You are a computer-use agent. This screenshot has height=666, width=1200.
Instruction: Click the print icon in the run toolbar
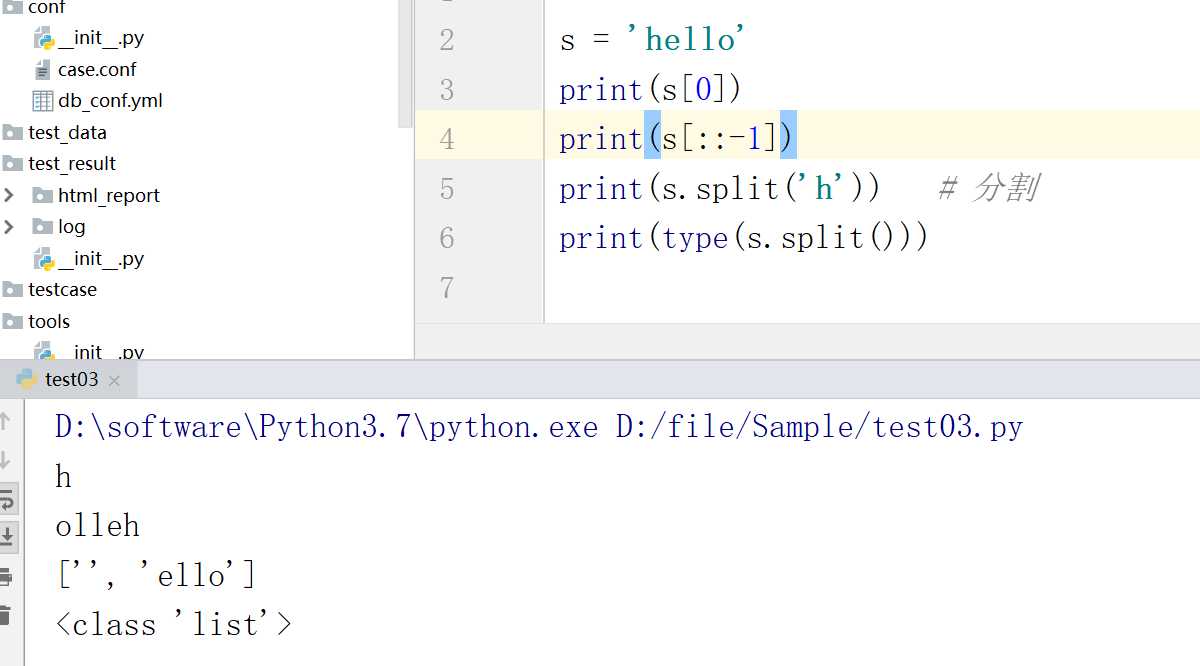coord(6,577)
